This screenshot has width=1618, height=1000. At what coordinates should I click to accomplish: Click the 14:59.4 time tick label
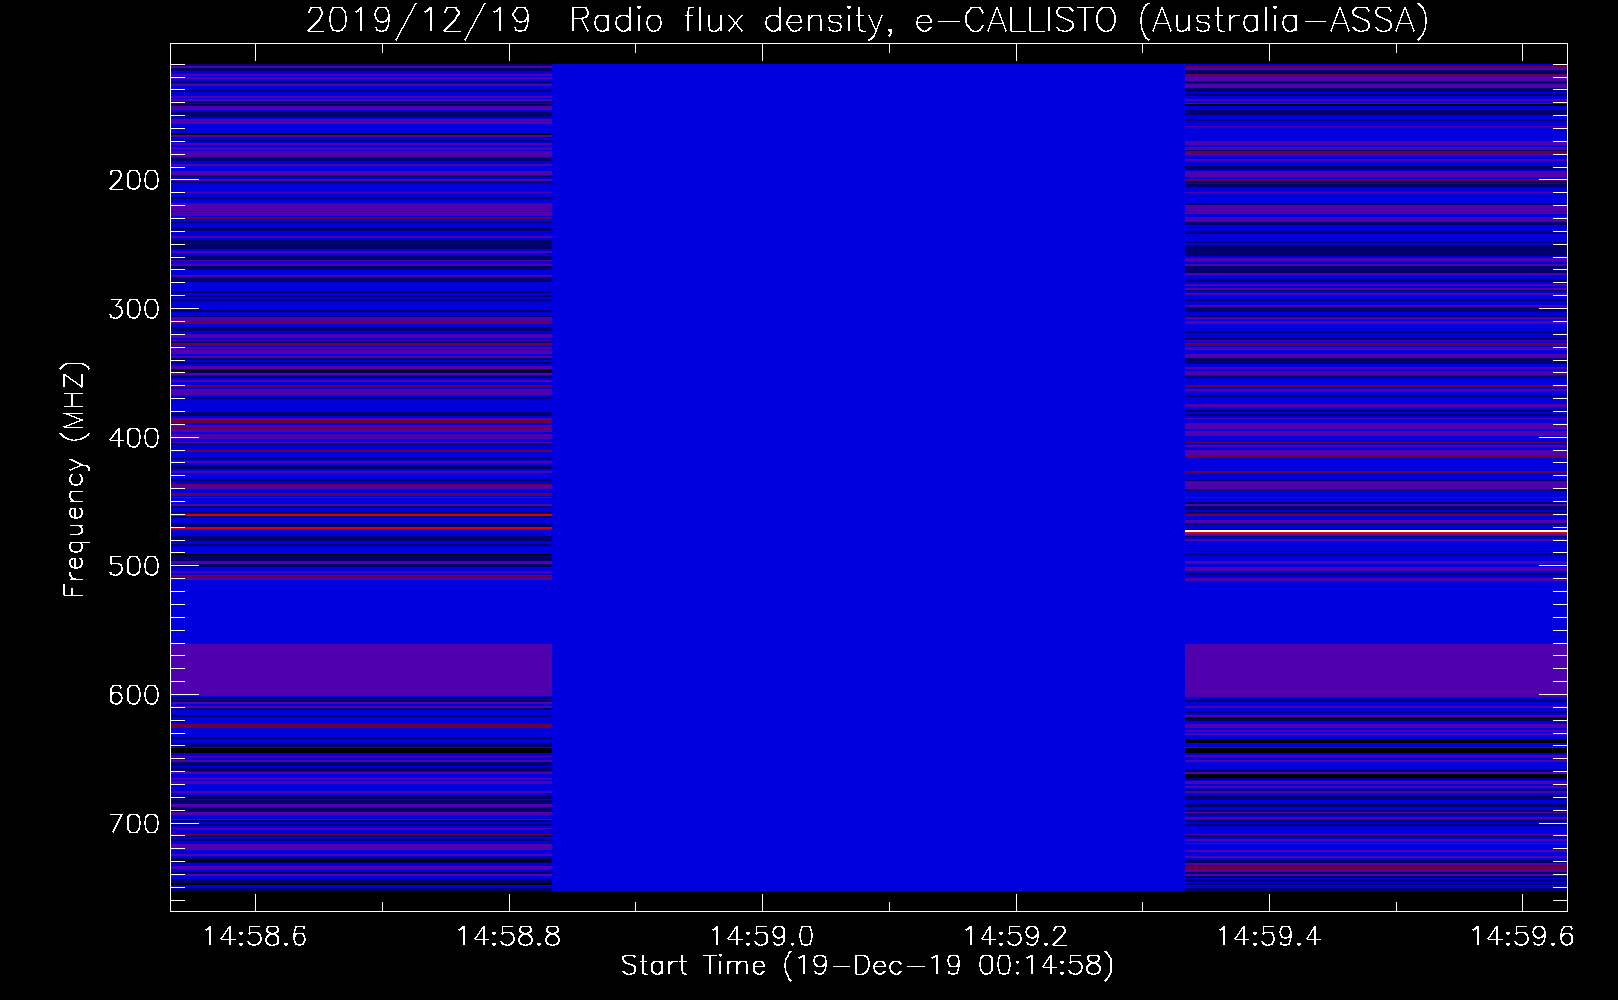click(x=1269, y=936)
